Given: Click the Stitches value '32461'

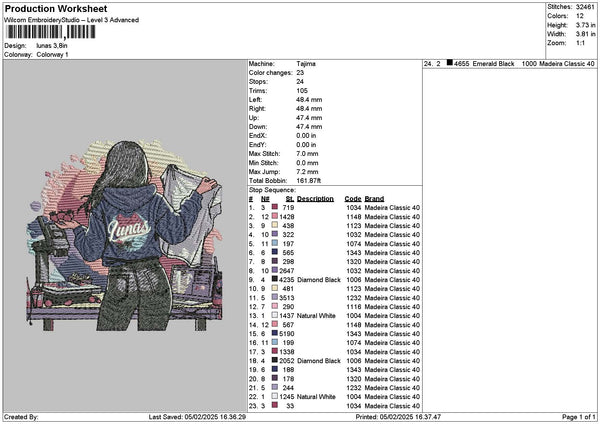Looking at the screenshot, I should tap(585, 7).
